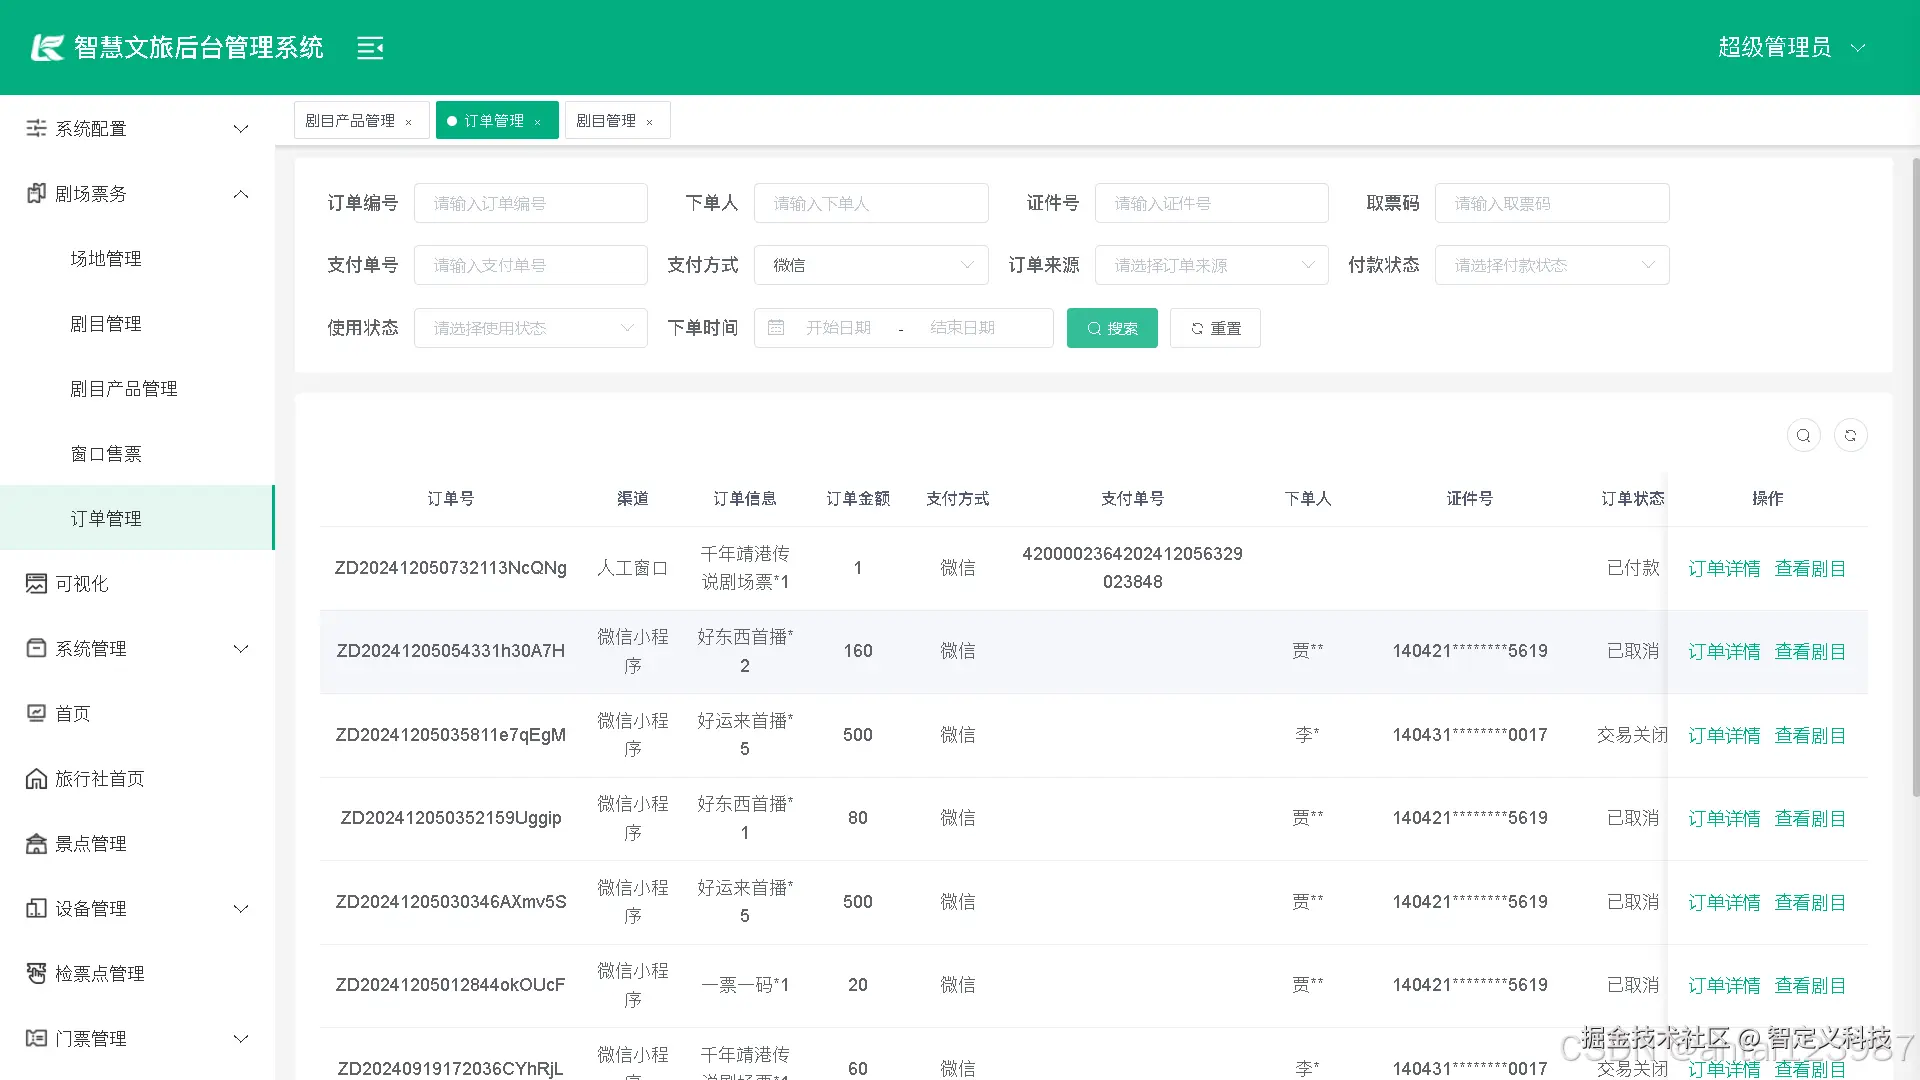Click the round search toggle icon above table
The height and width of the screenshot is (1080, 1920).
(x=1803, y=436)
